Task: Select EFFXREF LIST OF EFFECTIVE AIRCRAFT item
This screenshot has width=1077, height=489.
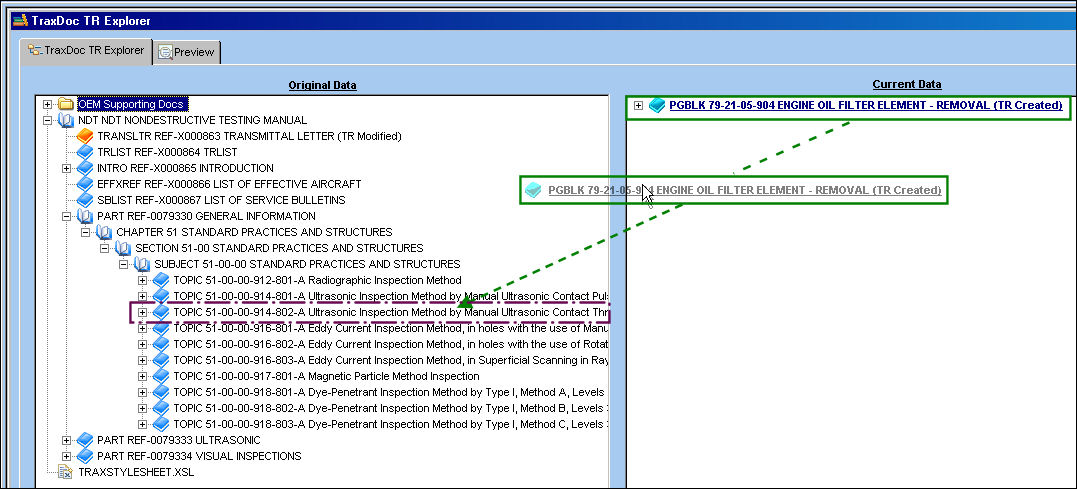Action: 229,184
